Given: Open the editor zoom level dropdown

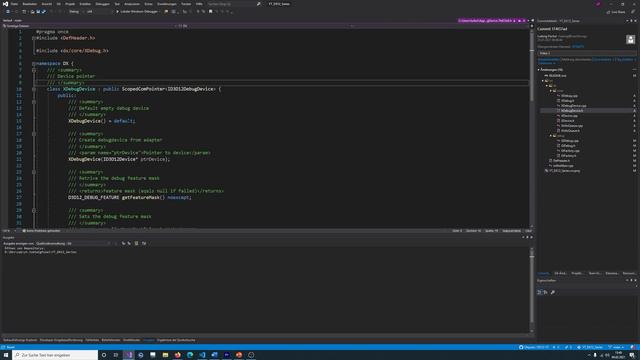Looking at the screenshot, I should pos(9,231).
